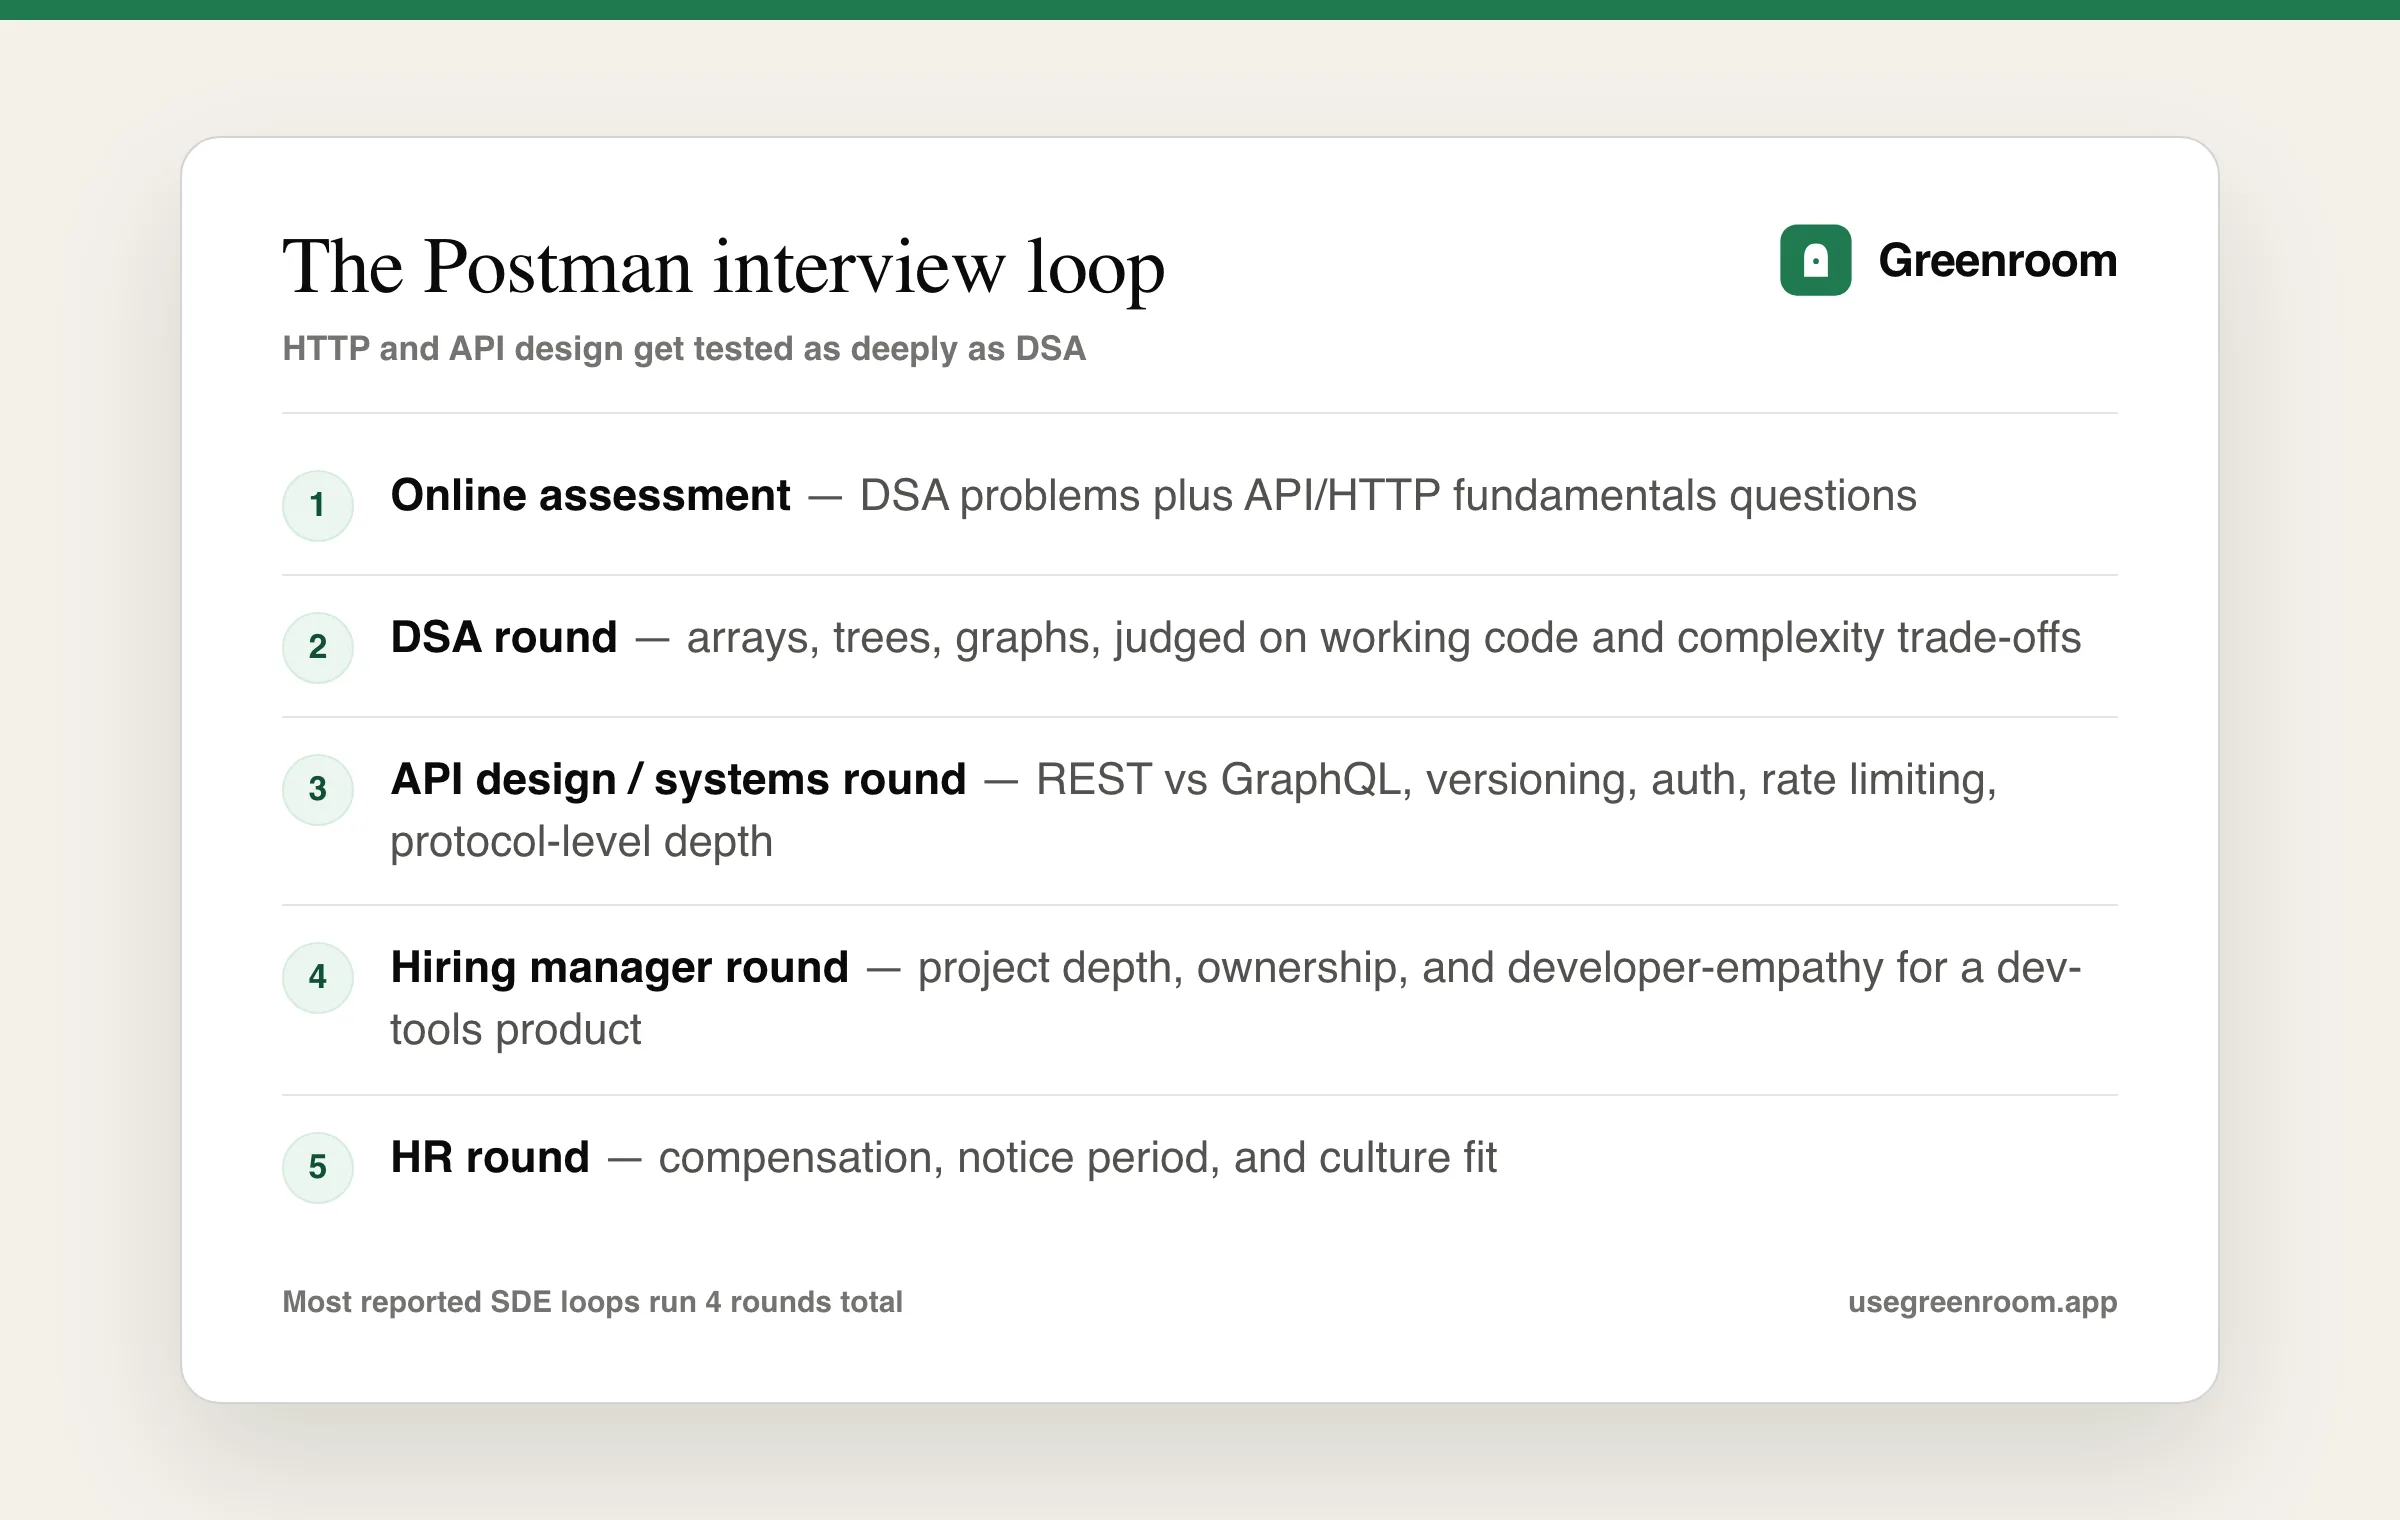Click the number 4 step badge

pyautogui.click(x=318, y=977)
